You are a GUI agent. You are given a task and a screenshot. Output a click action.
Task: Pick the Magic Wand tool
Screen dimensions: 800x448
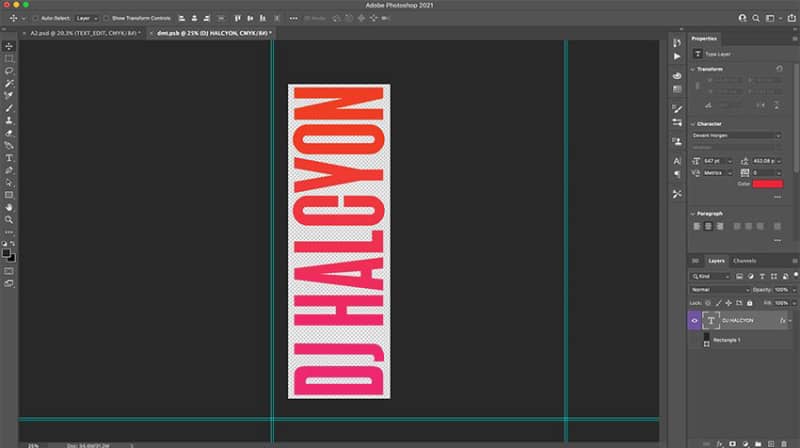[x=9, y=83]
